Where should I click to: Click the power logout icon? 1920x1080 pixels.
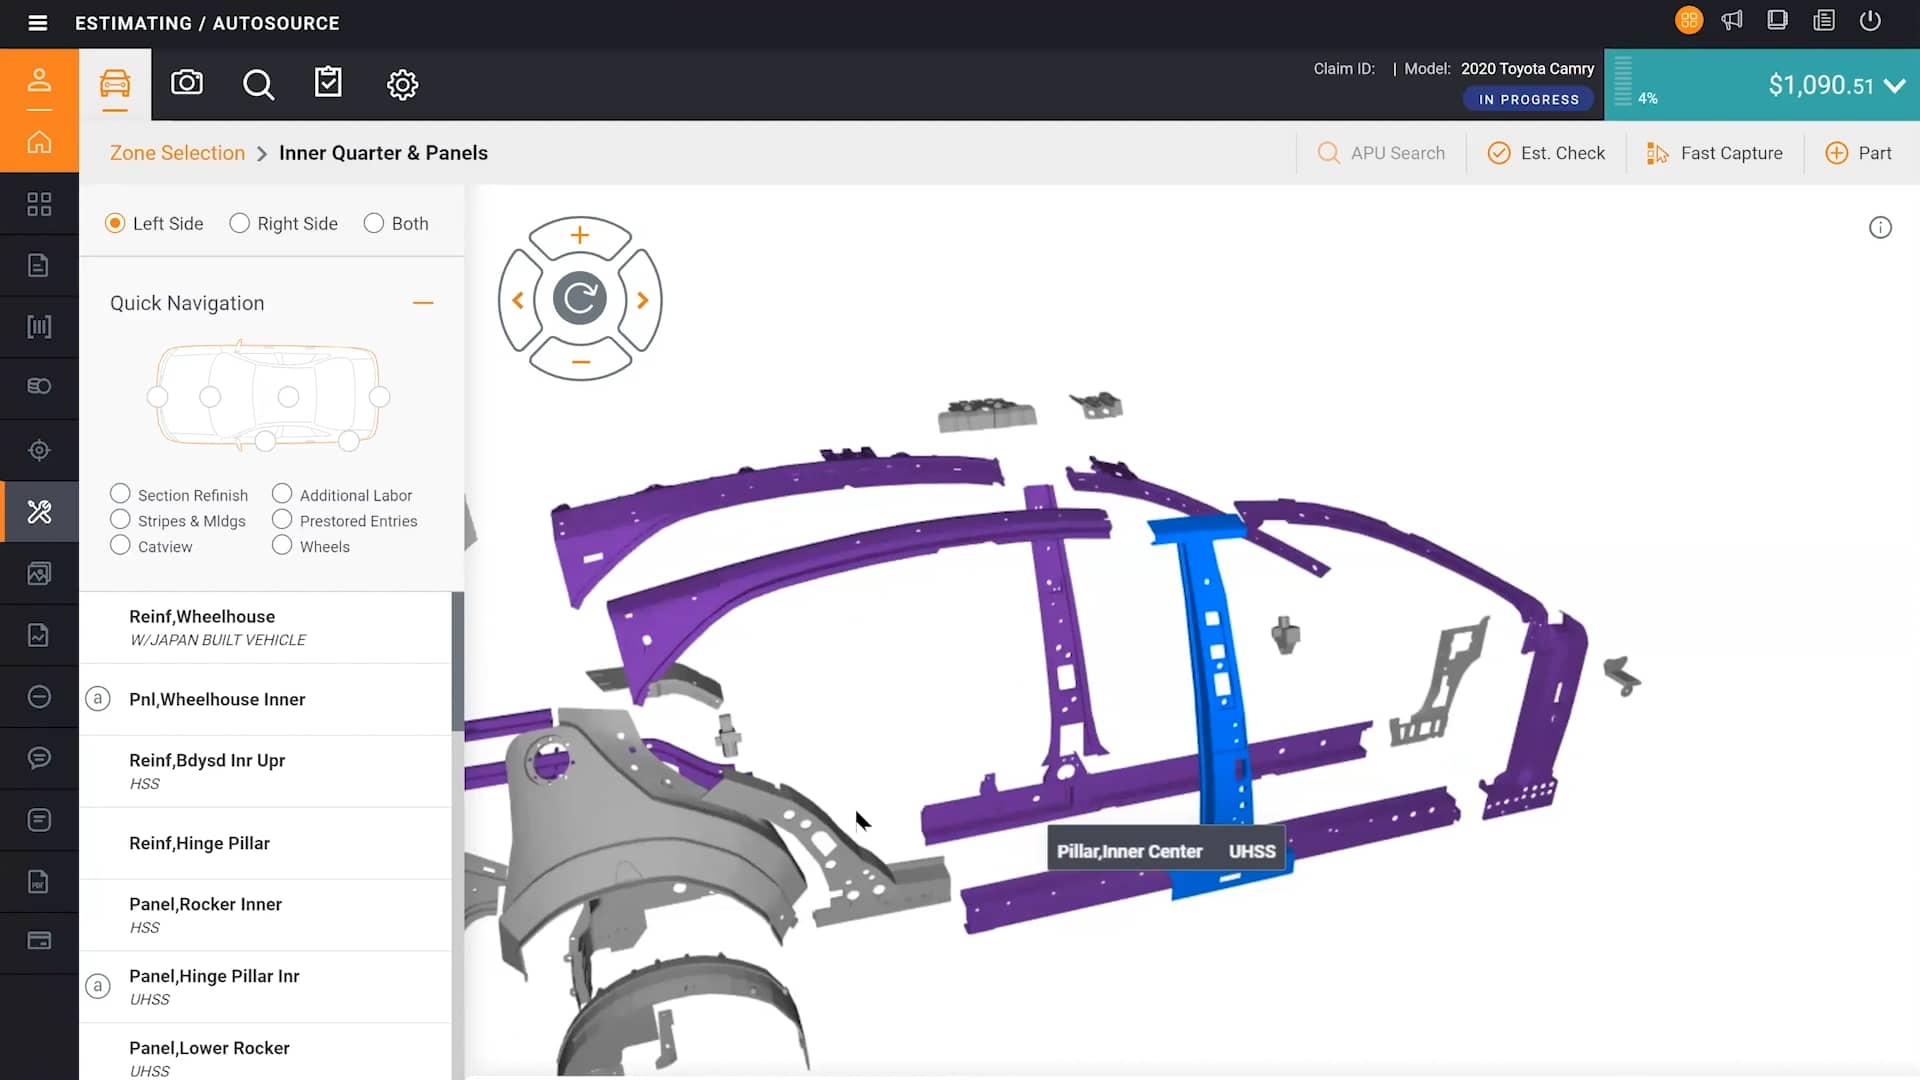click(1870, 21)
